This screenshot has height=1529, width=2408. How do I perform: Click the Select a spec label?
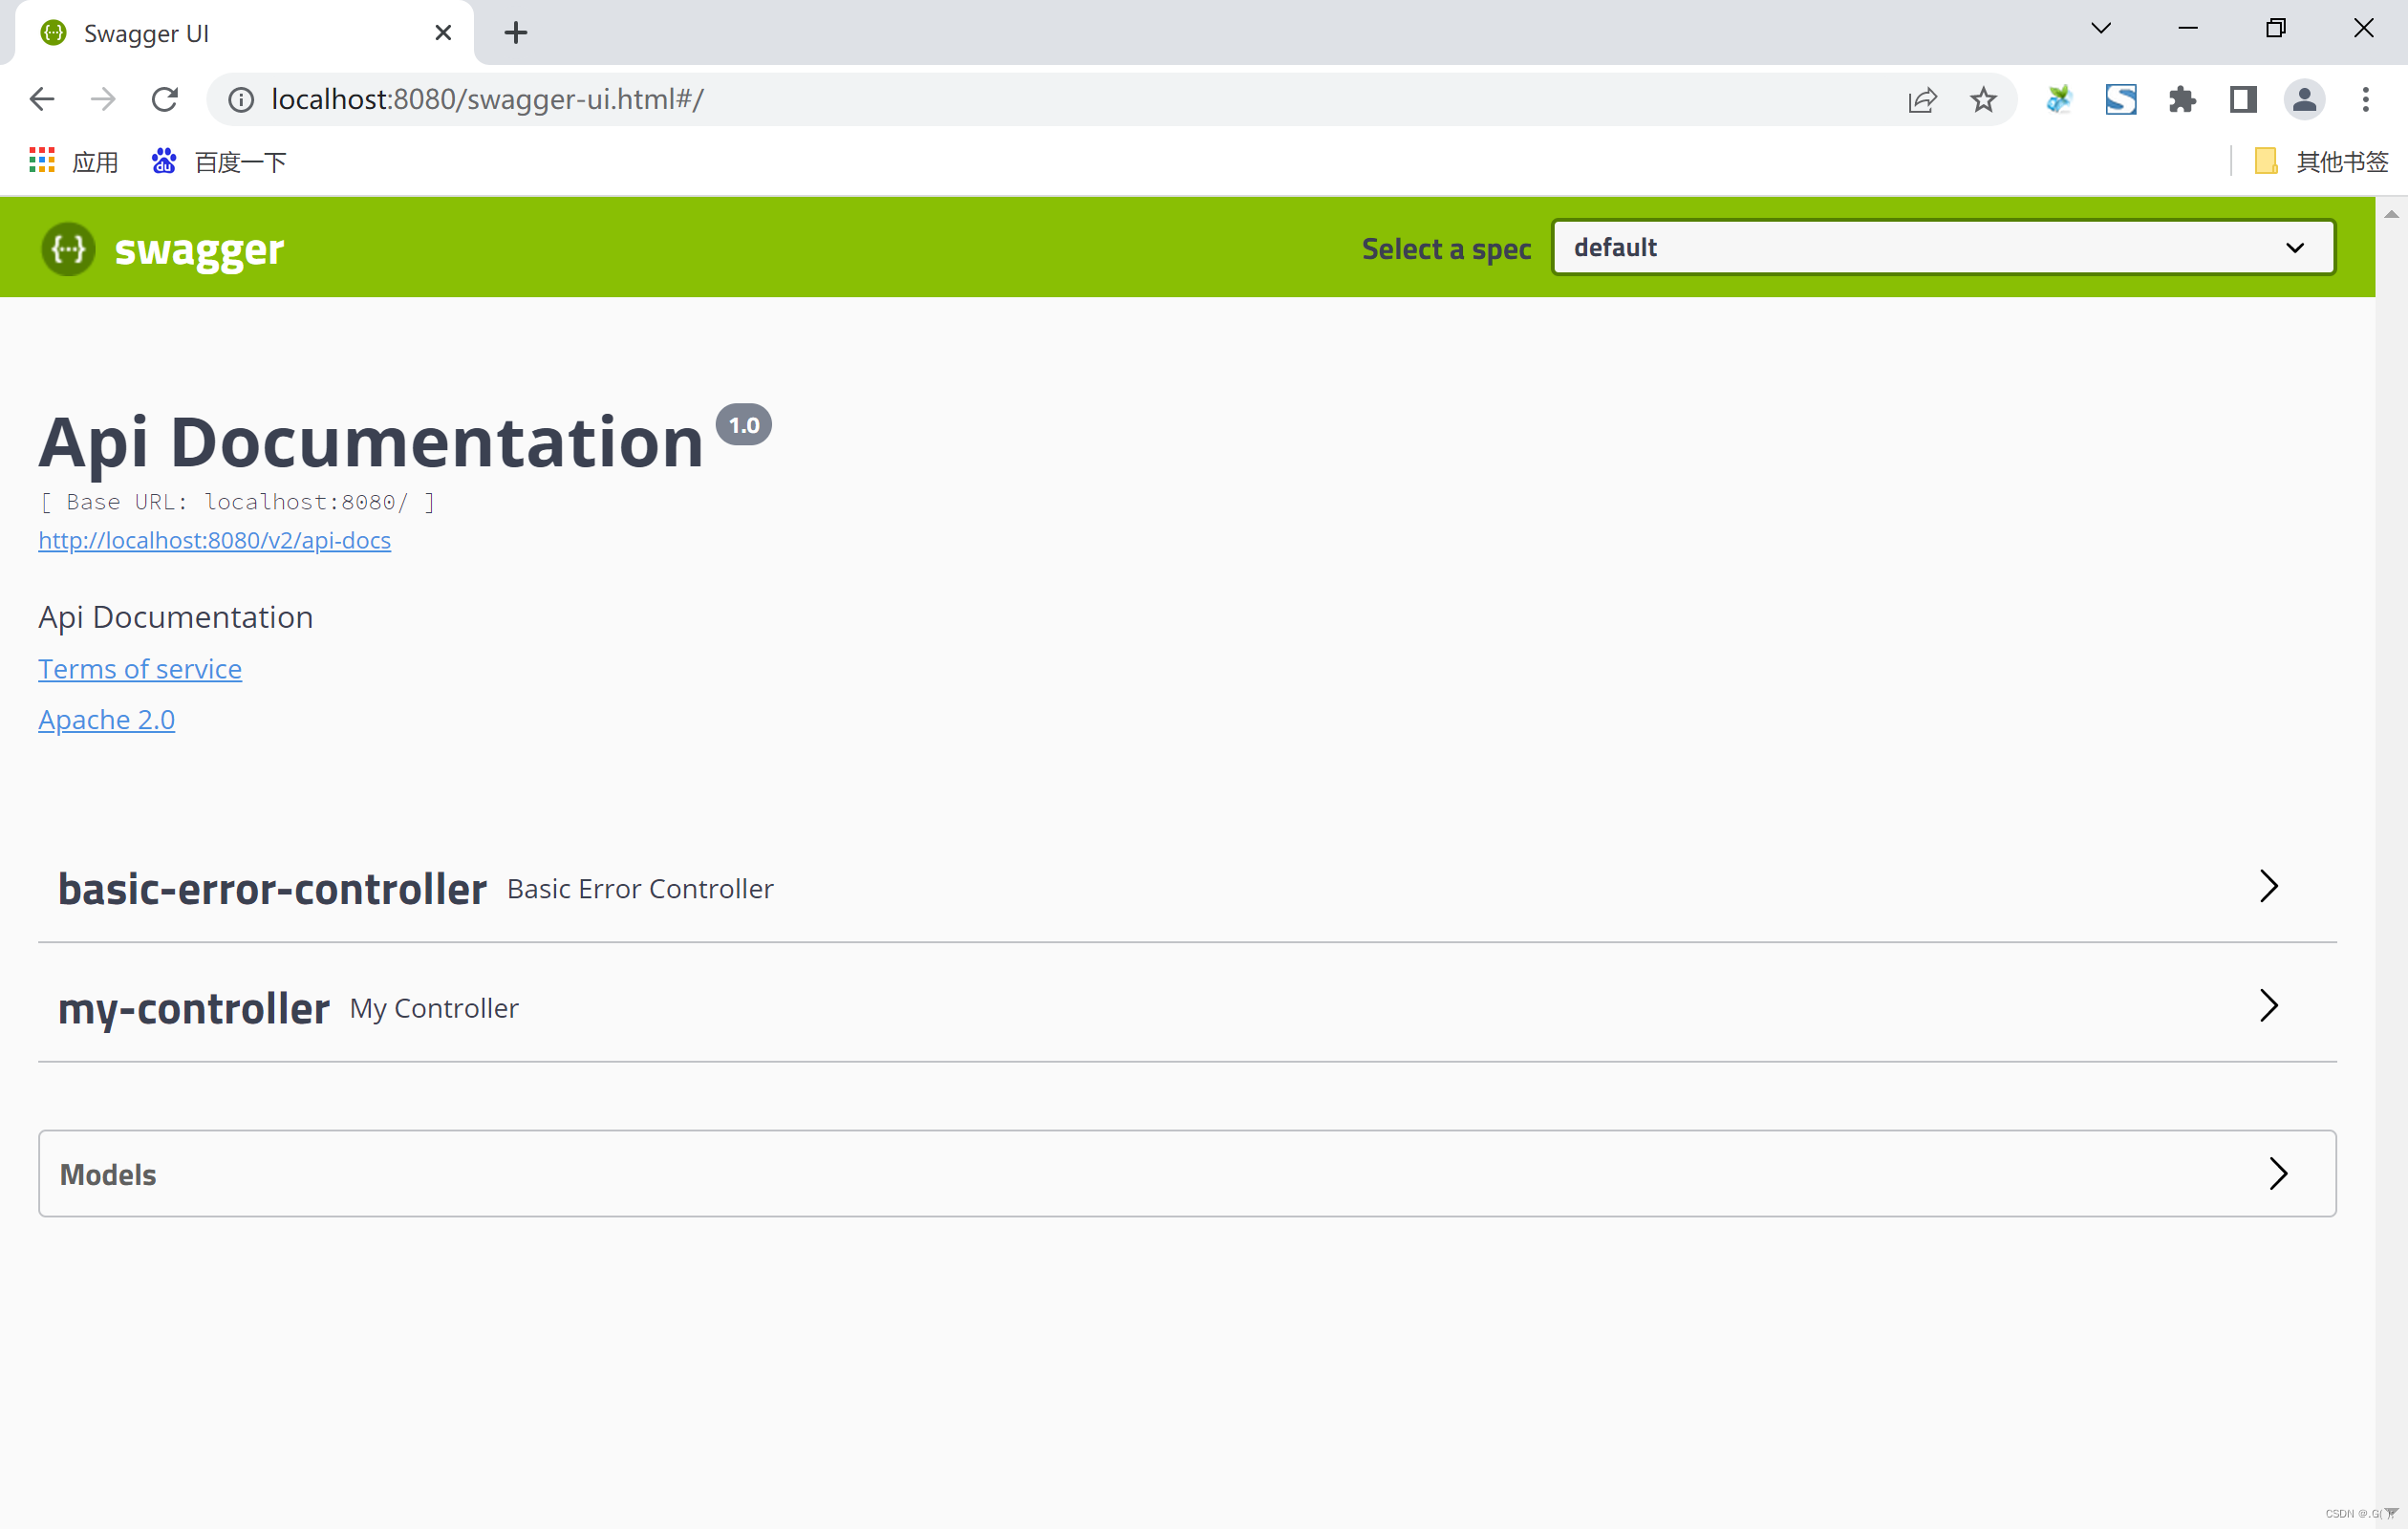point(1446,249)
